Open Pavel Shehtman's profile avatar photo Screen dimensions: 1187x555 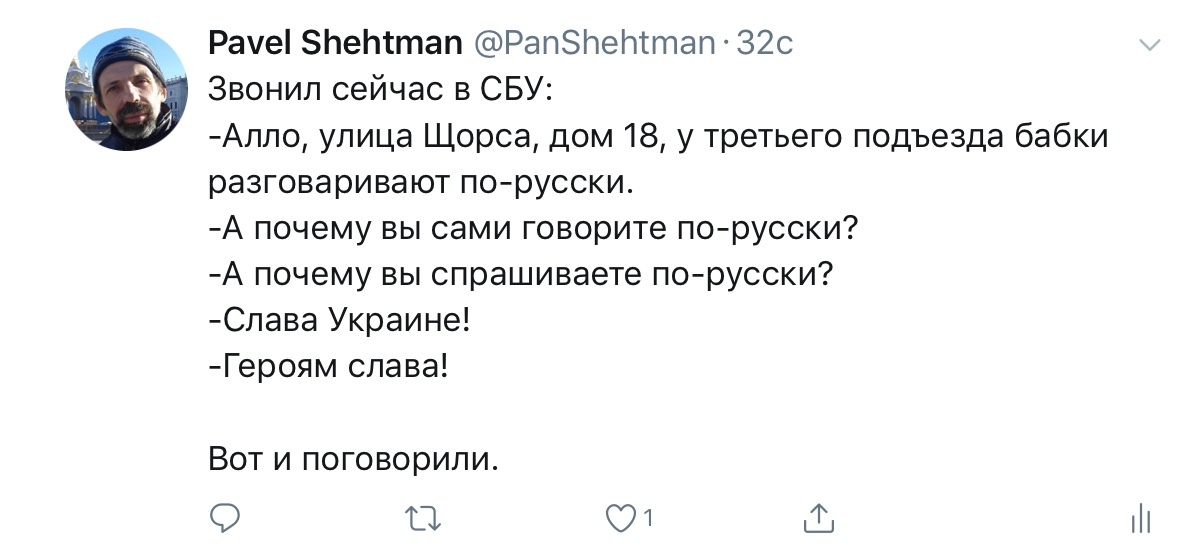126,89
